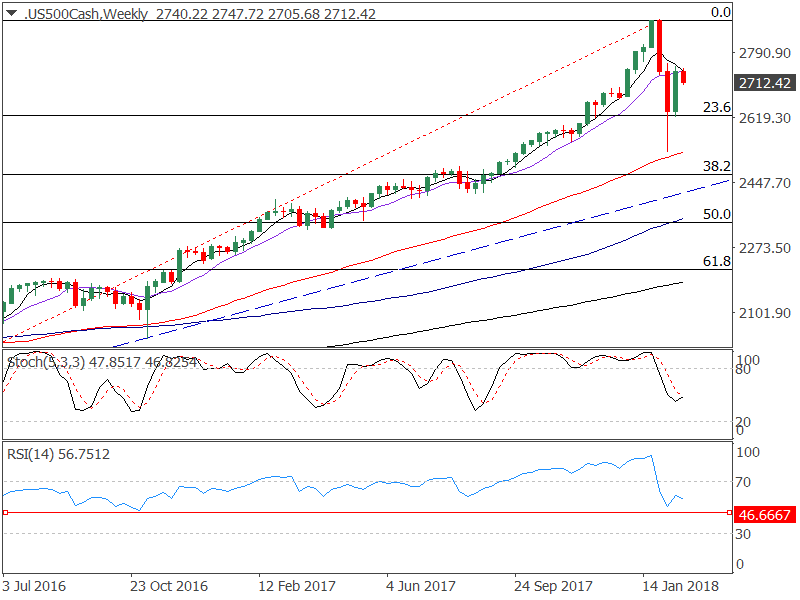Click the 2790.90 price axis label
This screenshot has width=800, height=600.
coord(765,53)
